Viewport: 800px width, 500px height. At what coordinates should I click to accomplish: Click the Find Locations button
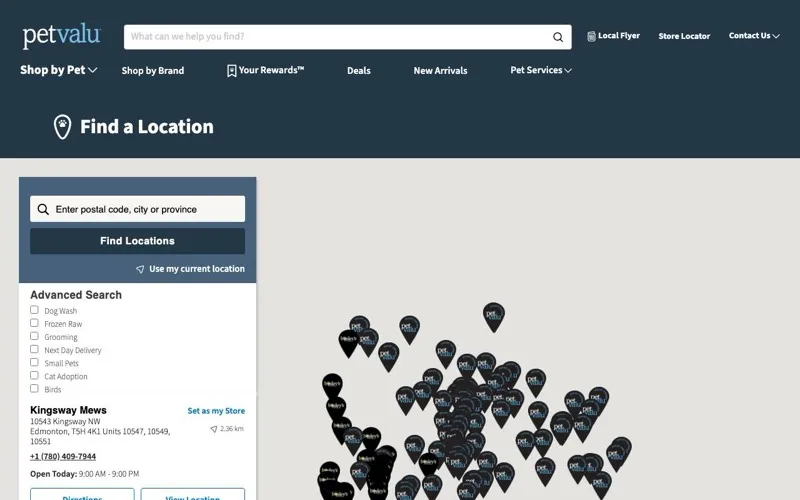[137, 241]
